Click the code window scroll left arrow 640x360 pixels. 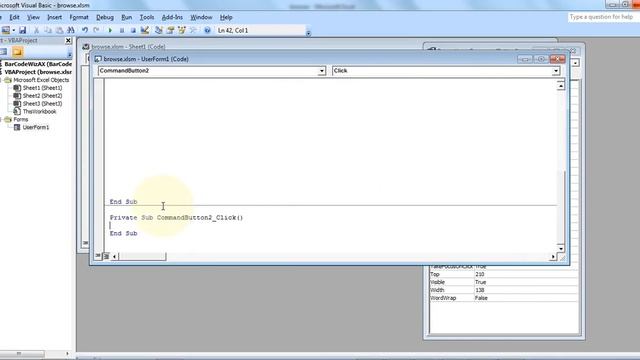tap(115, 256)
